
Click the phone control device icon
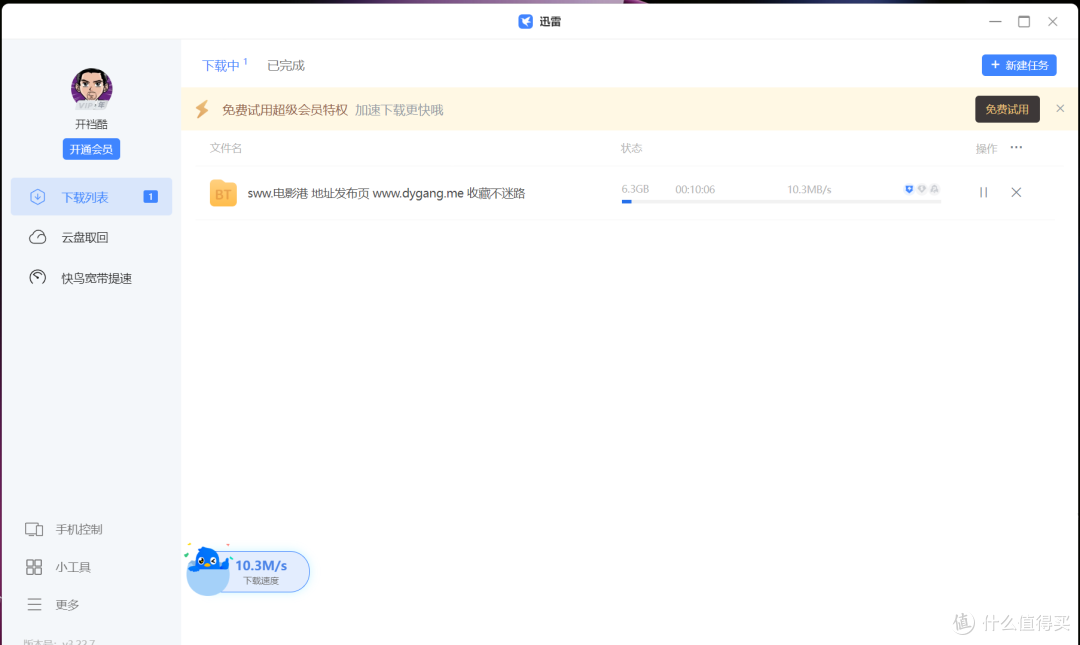(34, 529)
